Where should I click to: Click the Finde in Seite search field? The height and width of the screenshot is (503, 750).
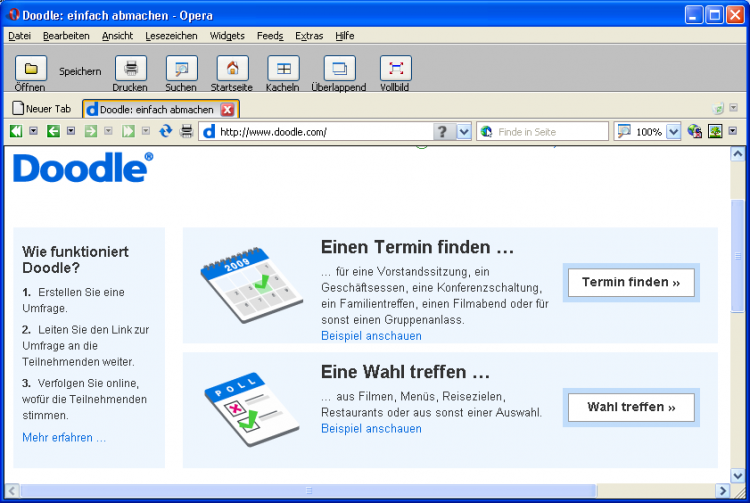click(550, 131)
